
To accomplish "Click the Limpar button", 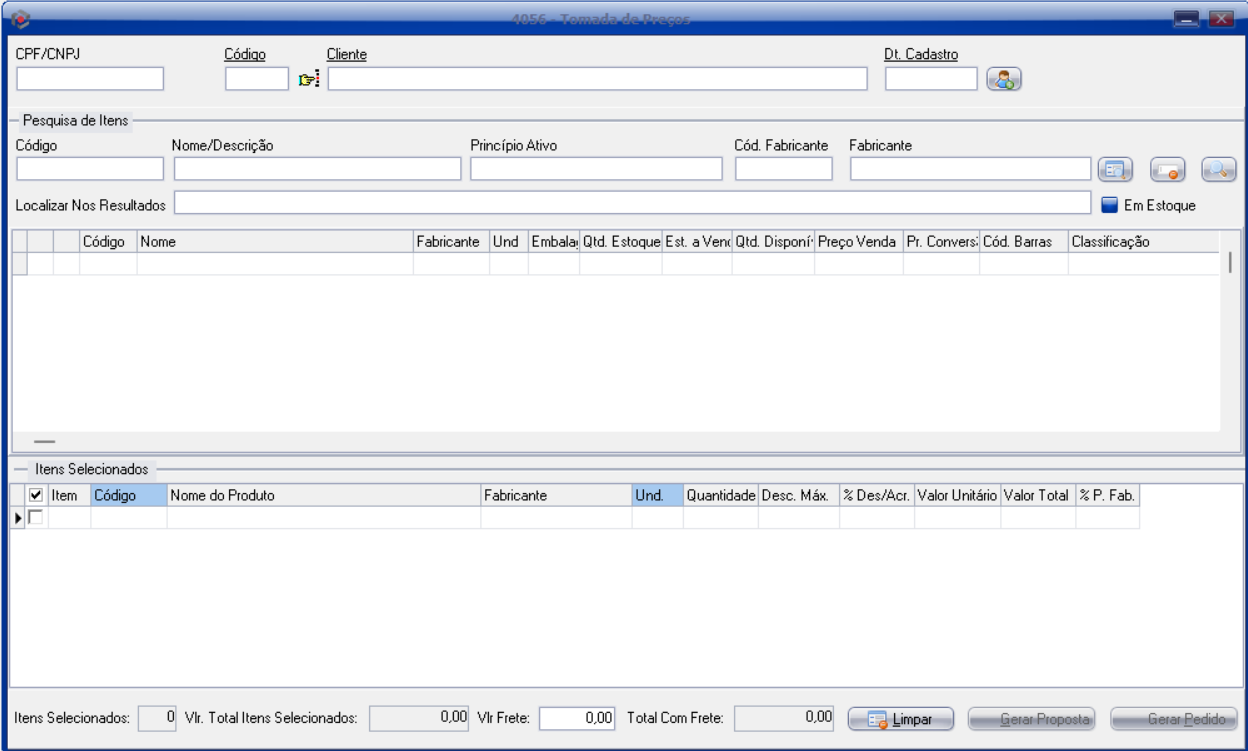I will [x=901, y=719].
